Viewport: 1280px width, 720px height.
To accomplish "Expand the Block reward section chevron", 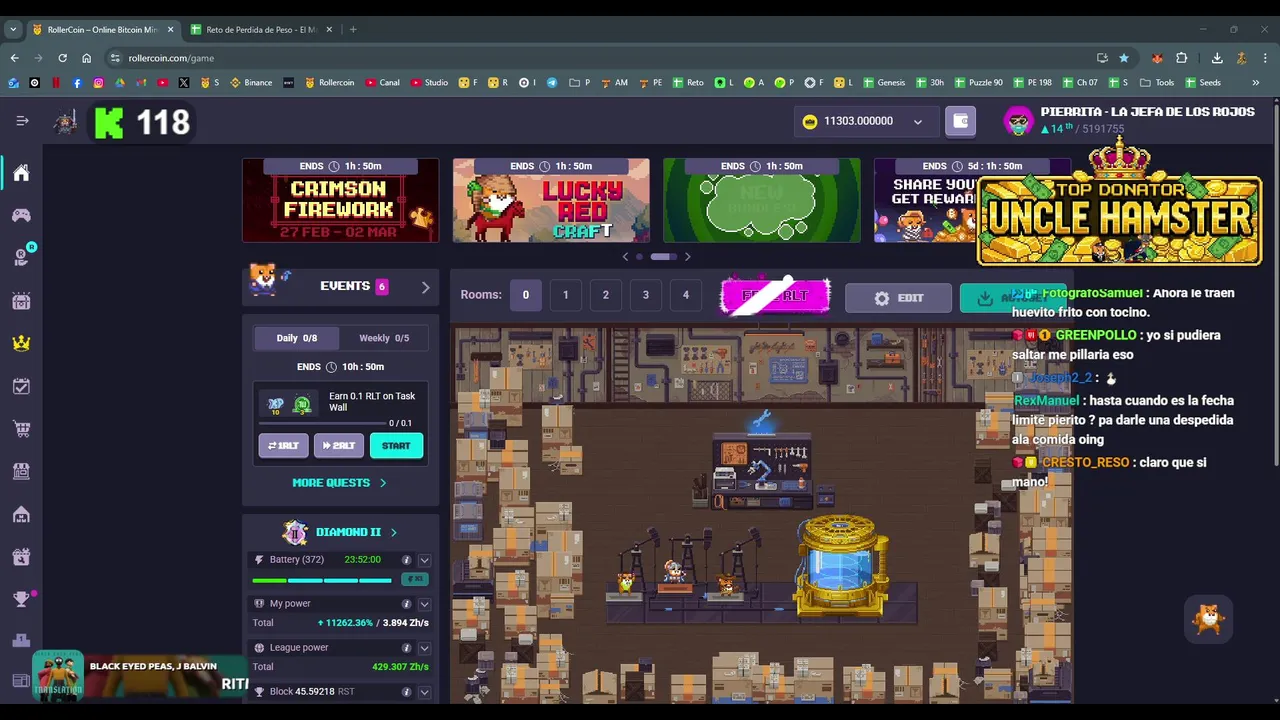I will click(x=424, y=692).
